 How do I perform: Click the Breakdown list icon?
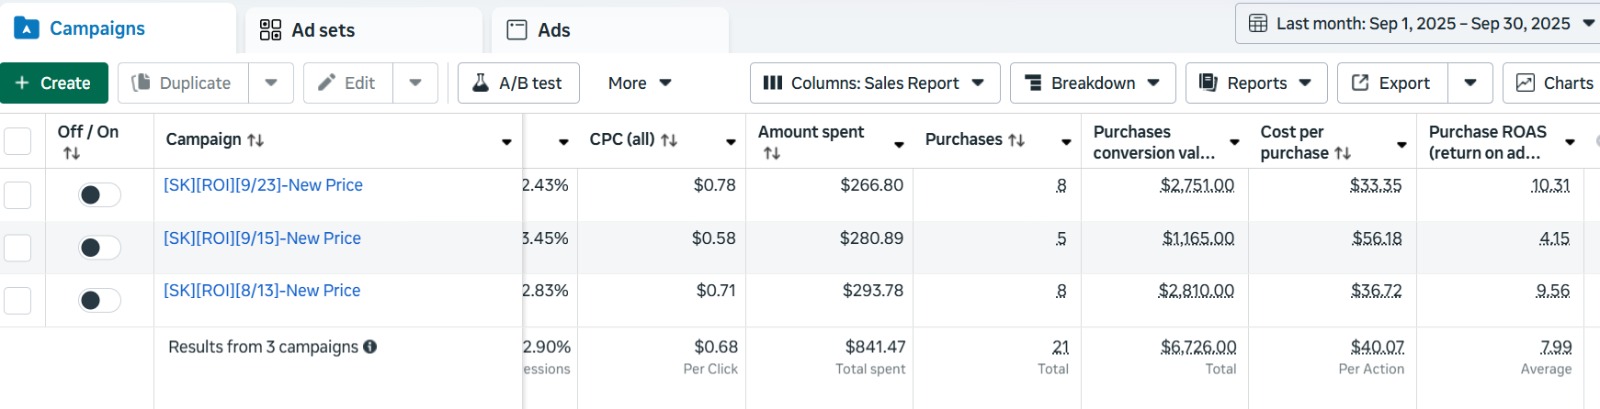(1033, 83)
